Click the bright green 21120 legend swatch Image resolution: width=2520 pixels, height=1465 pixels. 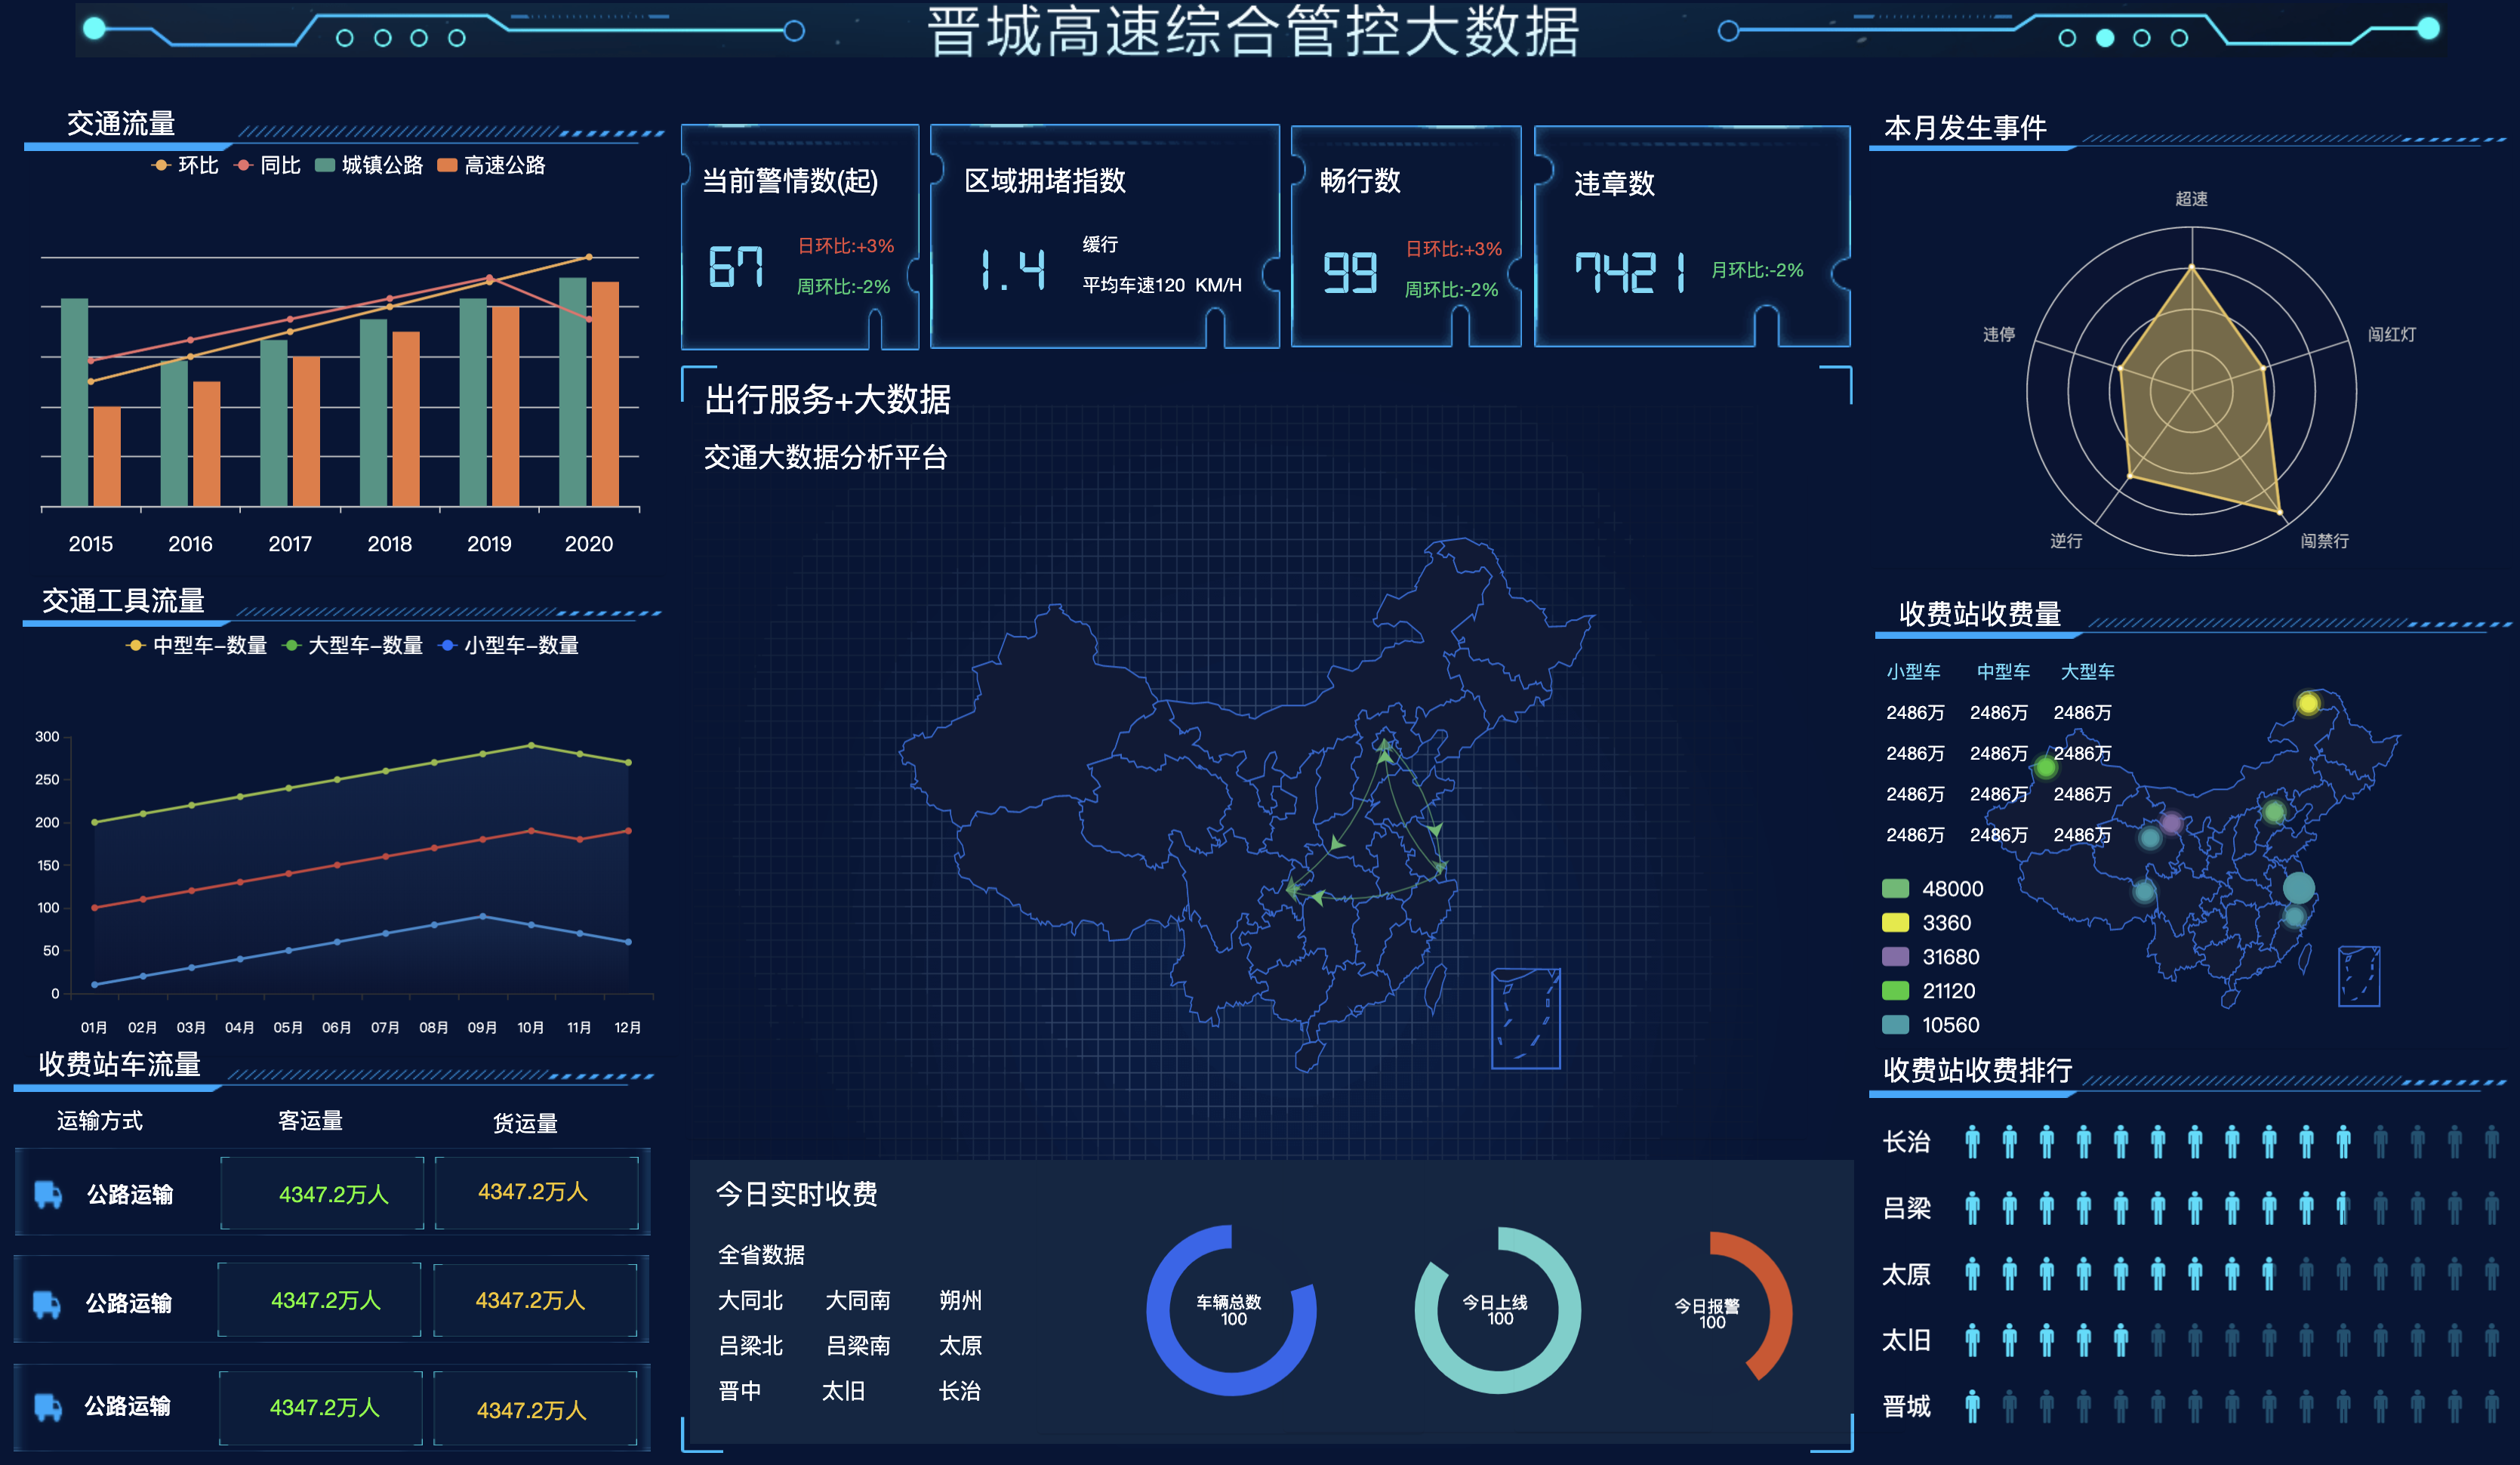(x=1895, y=990)
